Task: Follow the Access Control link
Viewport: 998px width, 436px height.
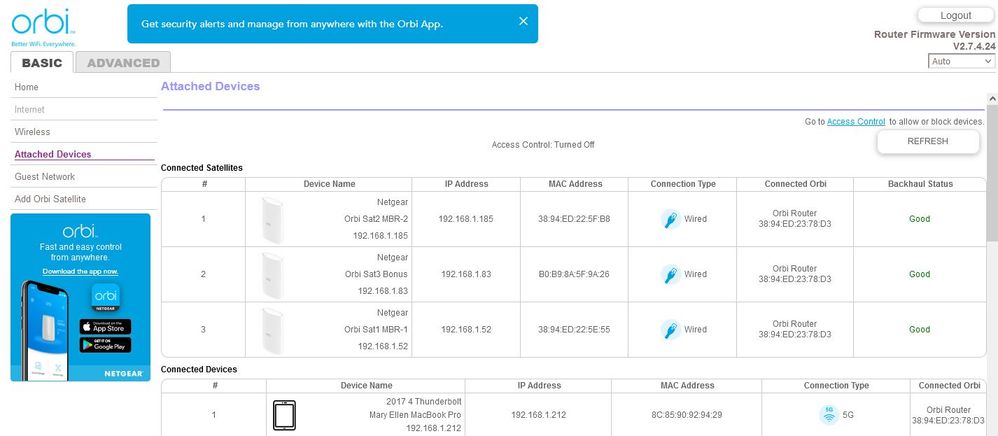Action: point(856,122)
